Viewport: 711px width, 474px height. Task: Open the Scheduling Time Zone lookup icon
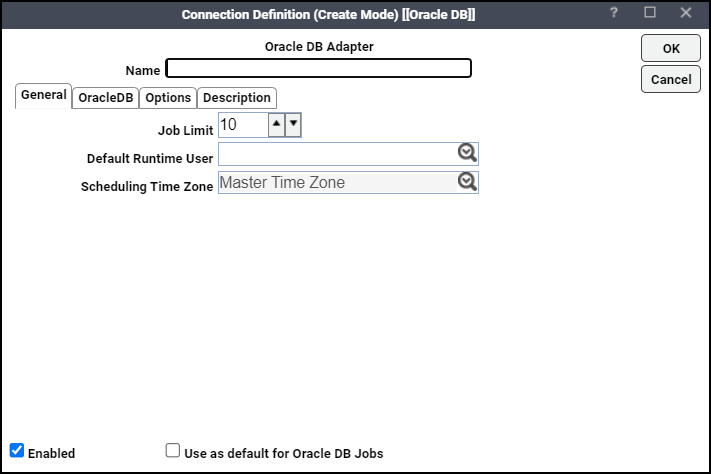tap(467, 182)
